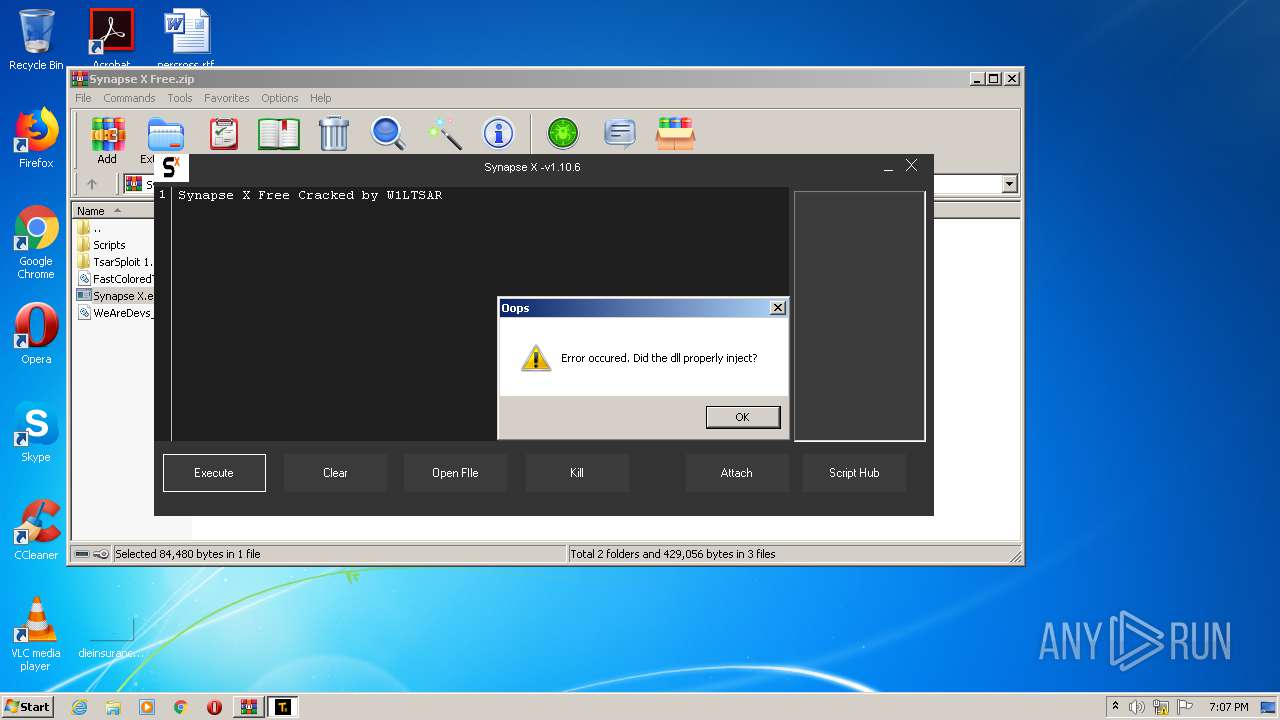
Task: Open the Commands menu in WinRAR
Action: point(129,98)
